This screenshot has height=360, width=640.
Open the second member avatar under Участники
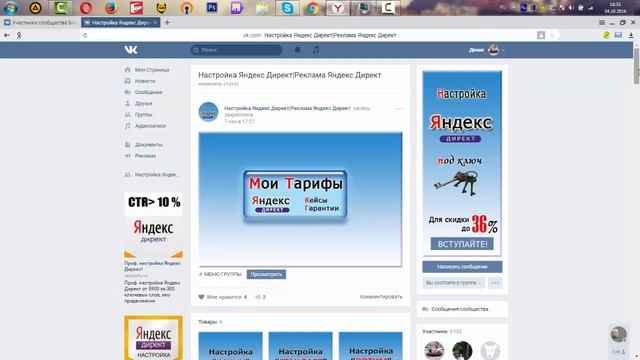[x=462, y=351]
